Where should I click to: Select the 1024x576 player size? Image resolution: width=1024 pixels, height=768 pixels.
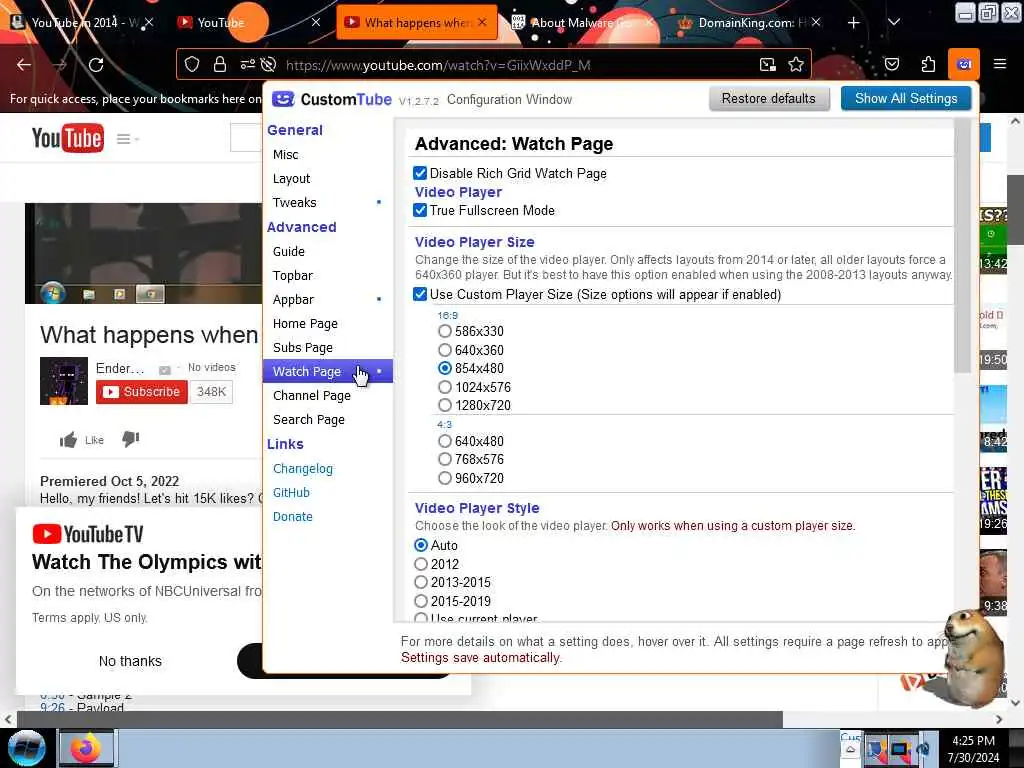(x=445, y=387)
